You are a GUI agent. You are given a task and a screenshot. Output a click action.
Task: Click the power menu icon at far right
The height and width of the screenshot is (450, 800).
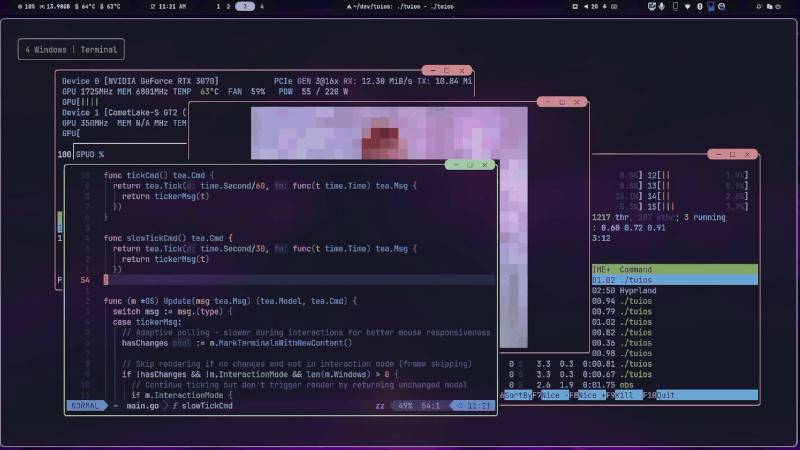point(778,7)
